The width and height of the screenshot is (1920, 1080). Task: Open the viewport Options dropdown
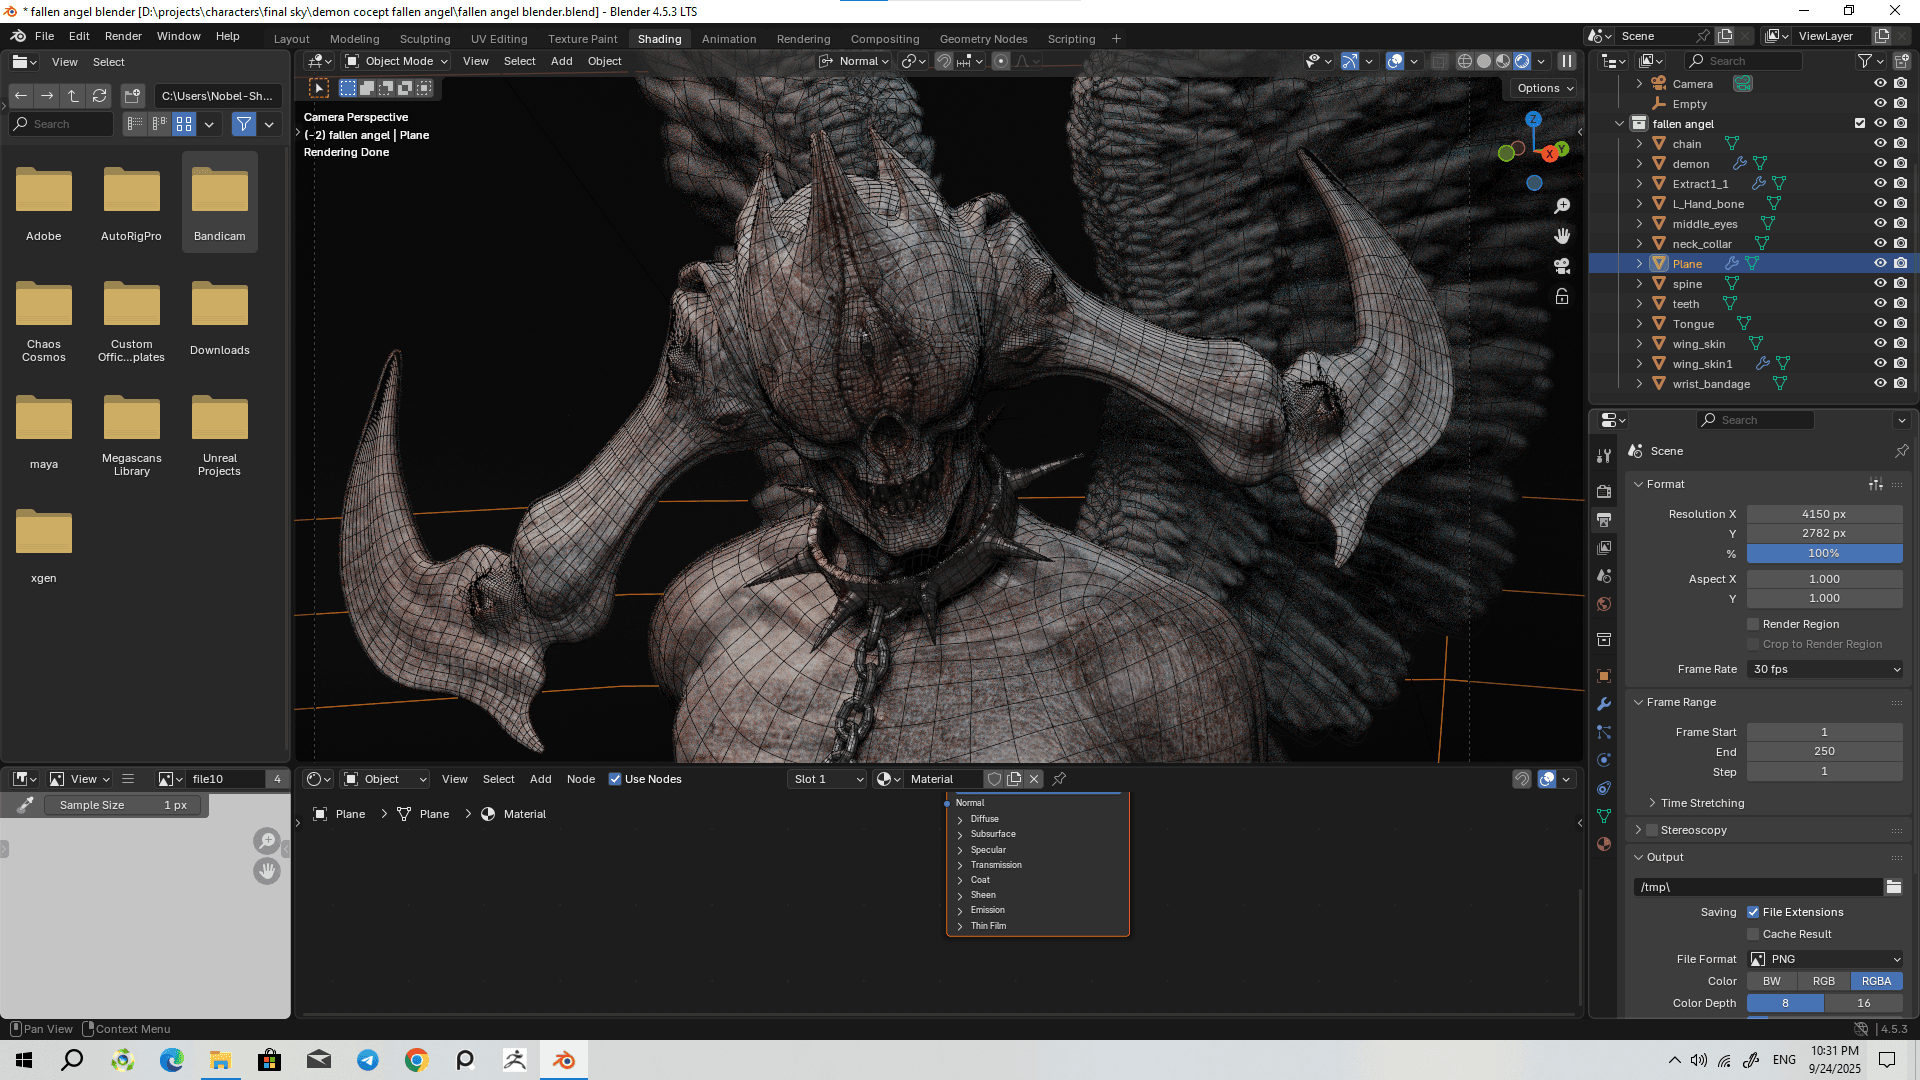point(1544,88)
